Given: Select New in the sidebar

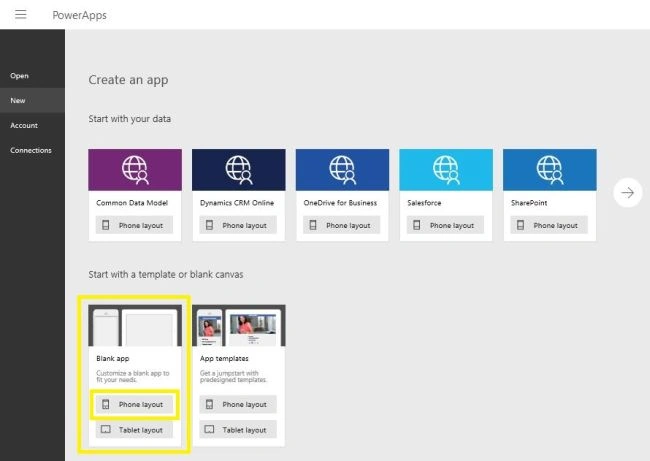Looking at the screenshot, I should click(x=32, y=100).
